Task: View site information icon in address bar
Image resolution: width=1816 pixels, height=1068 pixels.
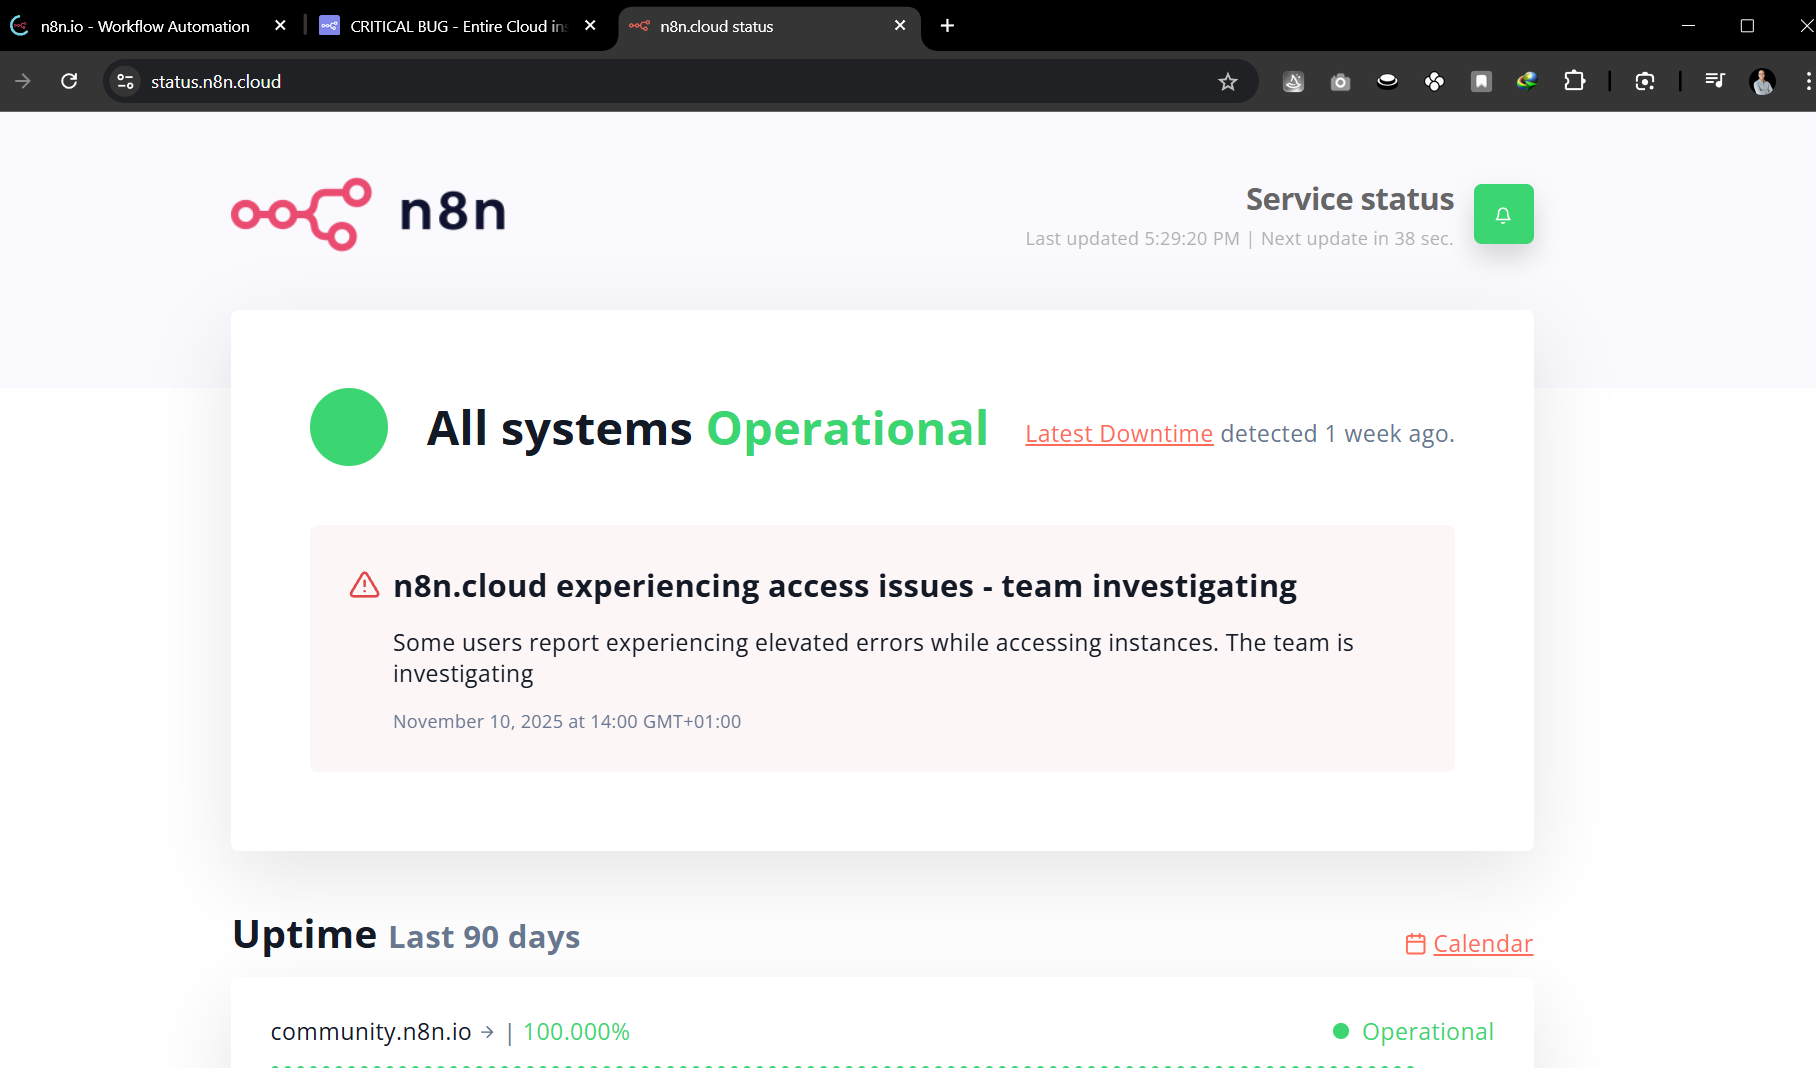Action: tap(125, 82)
